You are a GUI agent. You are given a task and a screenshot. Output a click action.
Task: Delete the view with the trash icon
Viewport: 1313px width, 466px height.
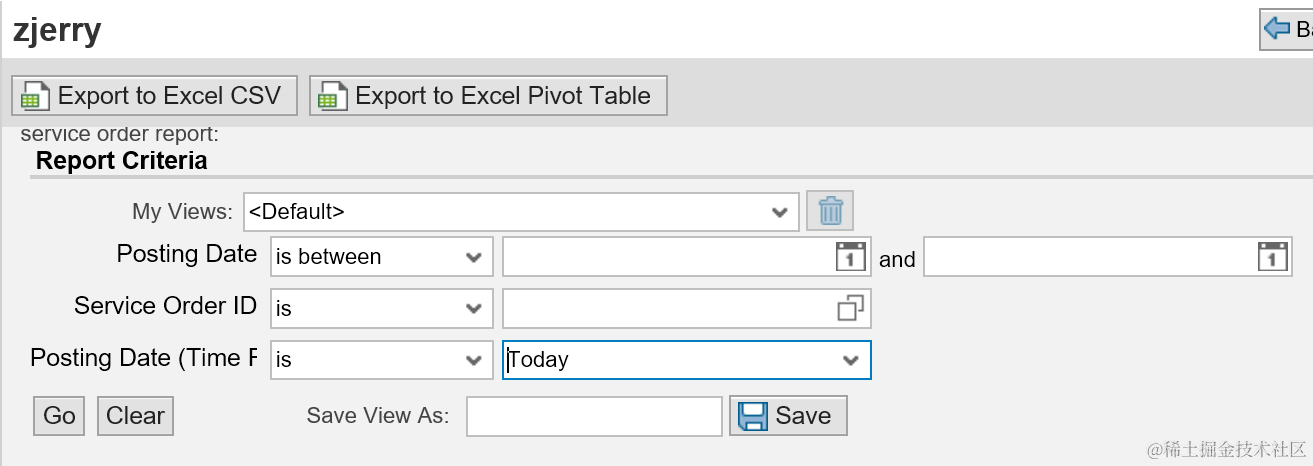[831, 211]
